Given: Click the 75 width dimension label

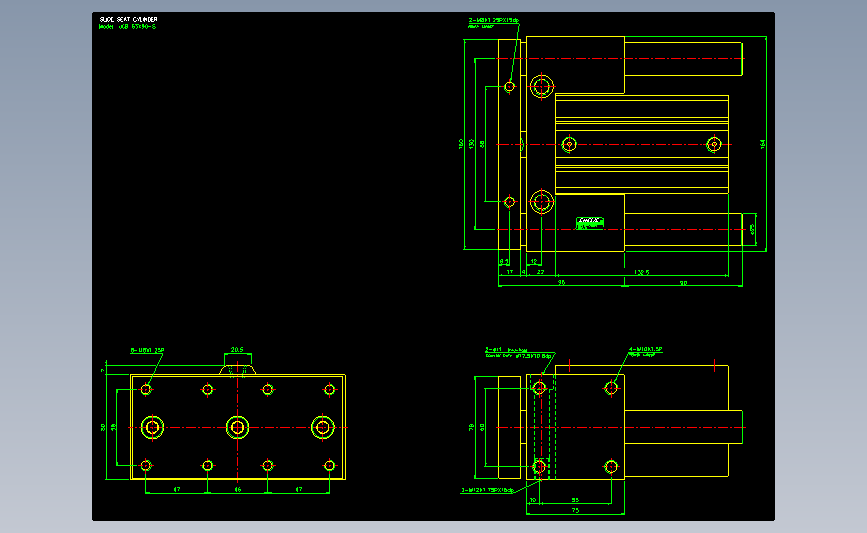Looking at the screenshot, I should [575, 510].
